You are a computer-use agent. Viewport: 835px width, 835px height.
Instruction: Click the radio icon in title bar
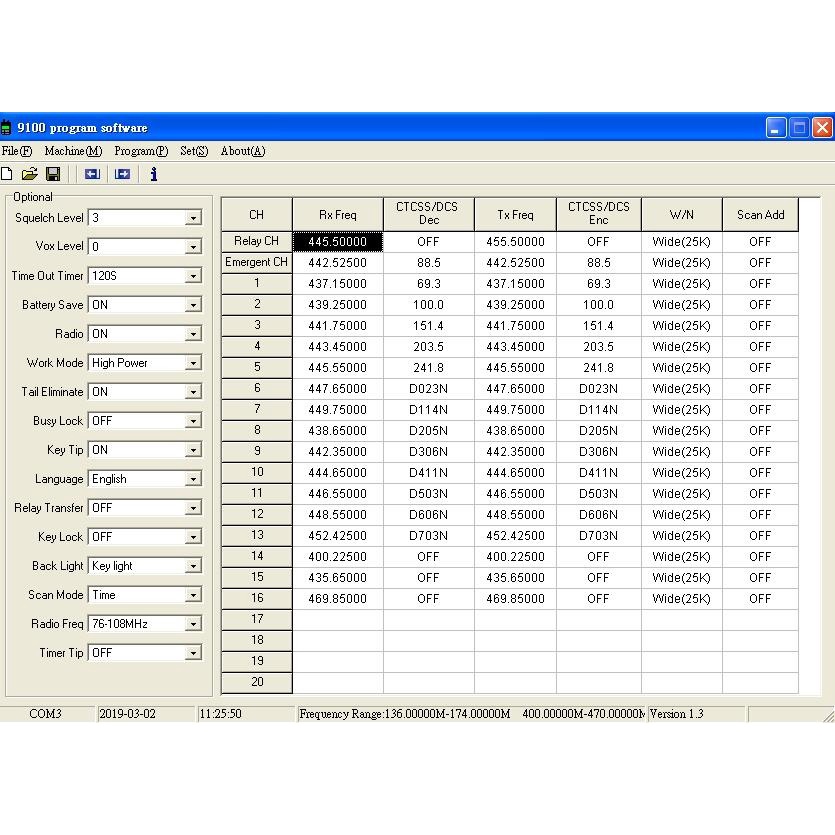coord(6,128)
